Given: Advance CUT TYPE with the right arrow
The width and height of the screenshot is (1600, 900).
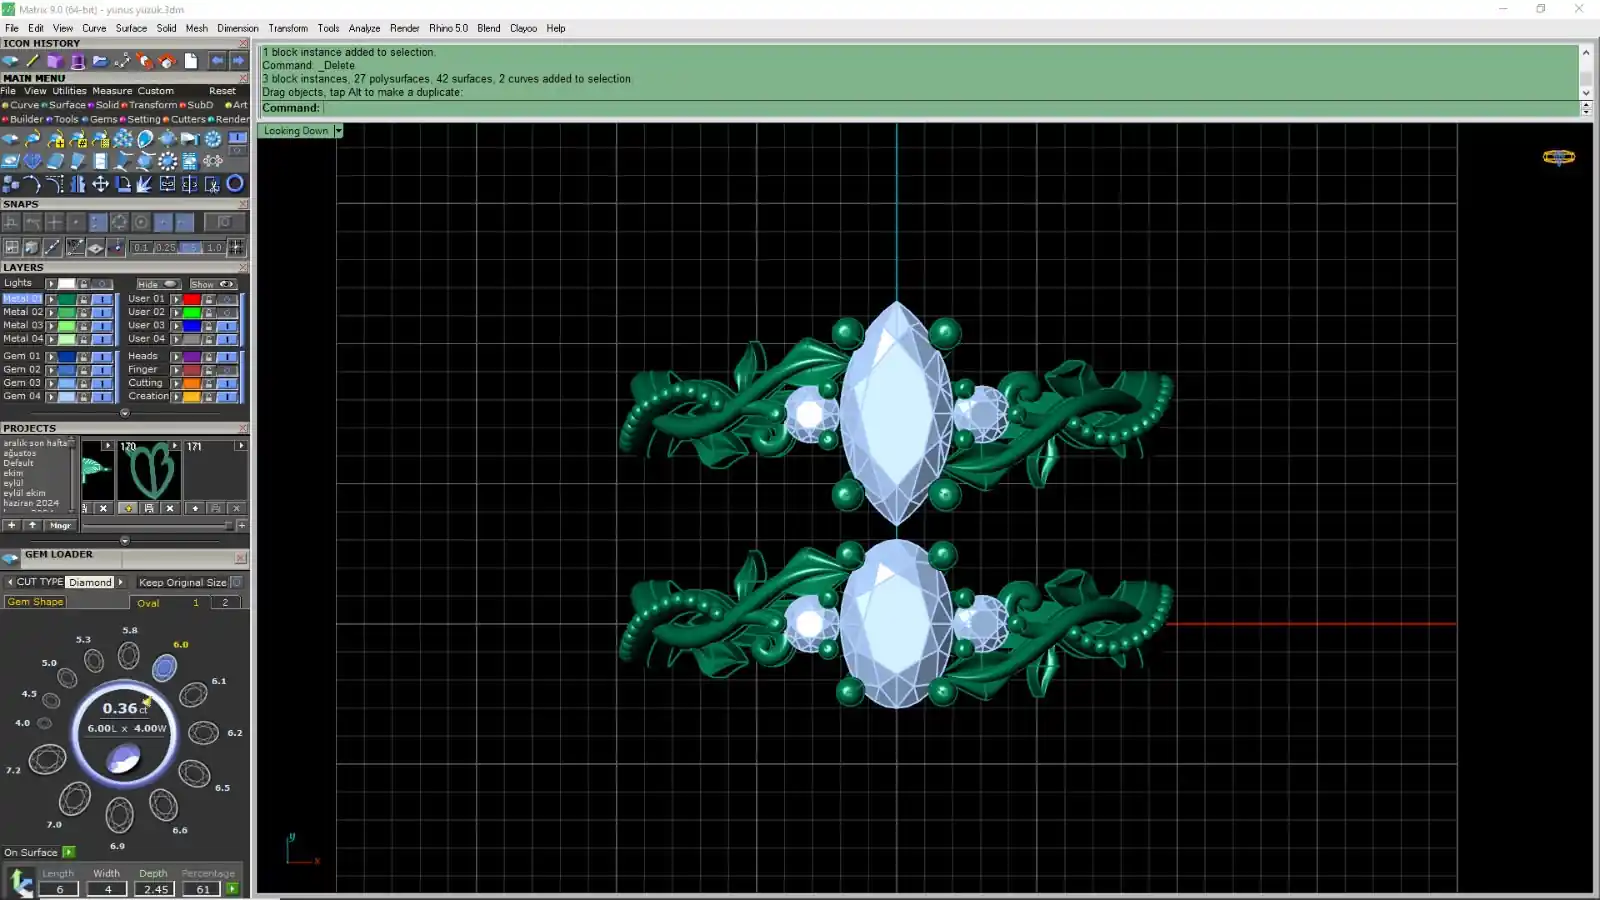Looking at the screenshot, I should tap(121, 582).
